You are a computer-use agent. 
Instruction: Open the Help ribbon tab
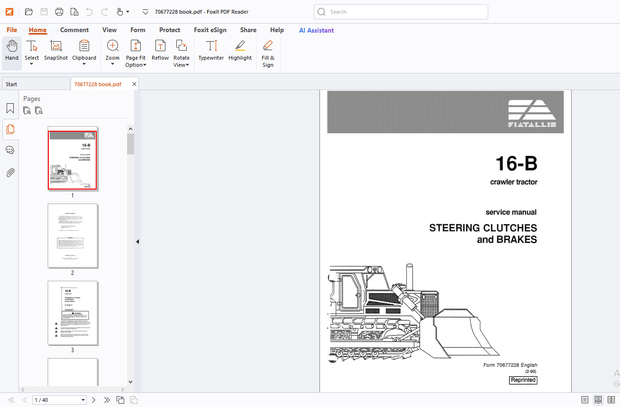coord(277,30)
